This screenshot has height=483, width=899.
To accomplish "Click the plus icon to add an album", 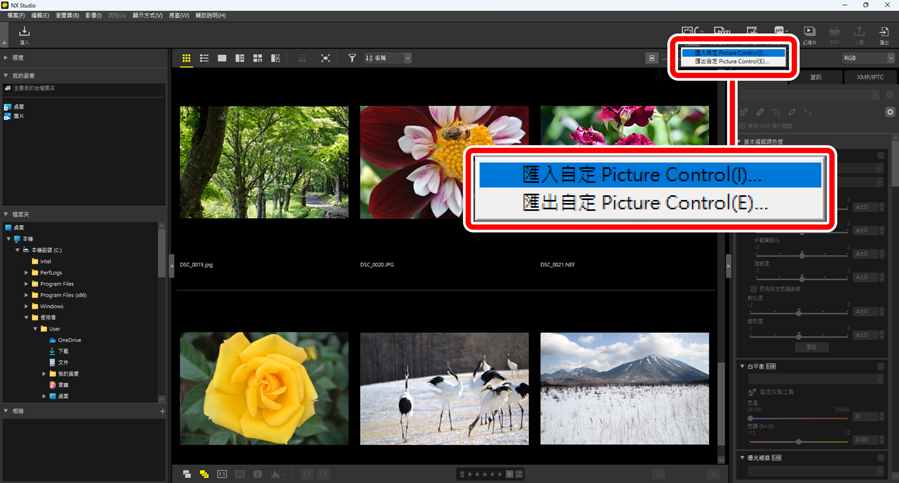I will pyautogui.click(x=162, y=411).
